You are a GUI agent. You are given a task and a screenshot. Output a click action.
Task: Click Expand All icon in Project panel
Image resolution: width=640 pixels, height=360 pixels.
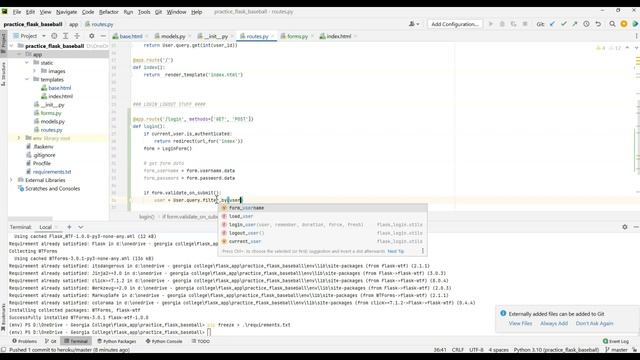(x=65, y=36)
